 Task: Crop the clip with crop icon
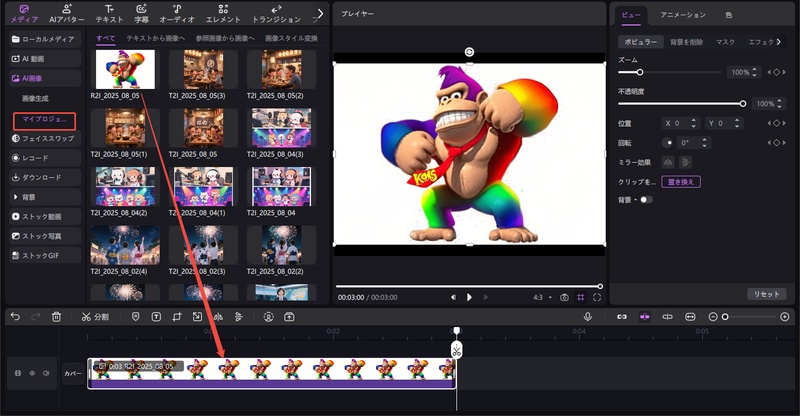coord(177,317)
